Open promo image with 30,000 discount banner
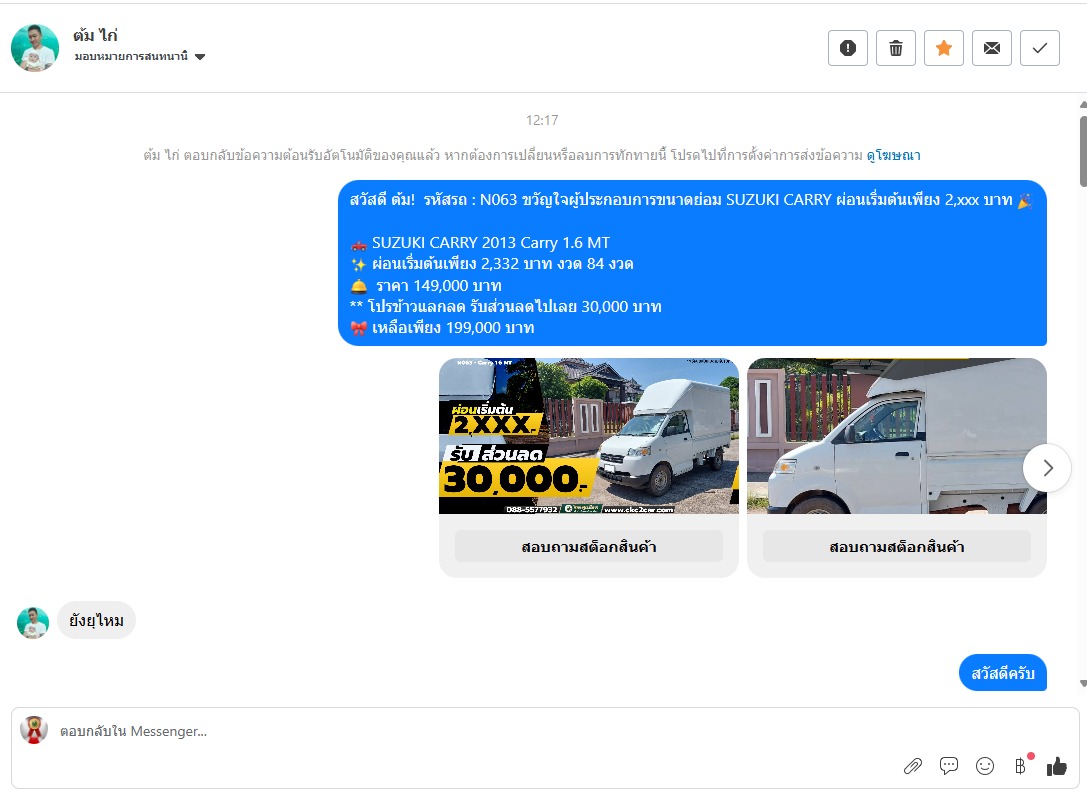This screenshot has width=1087, height=800. (x=589, y=436)
